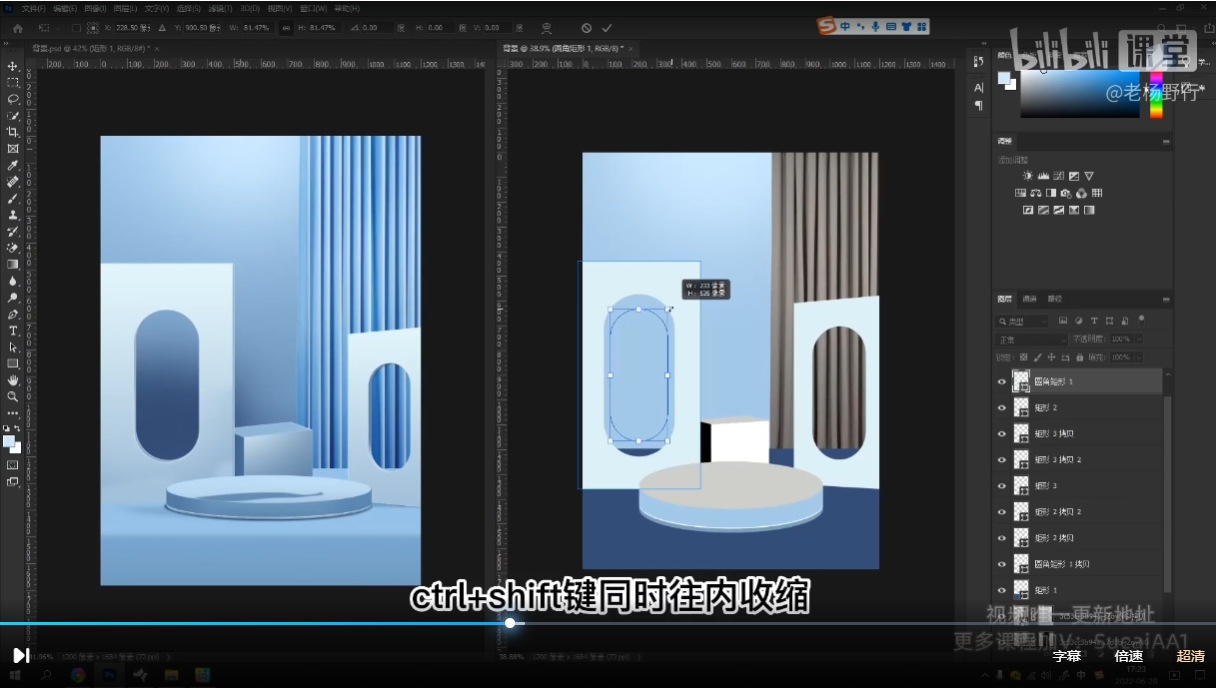Open the 文件(F) menu
The image size is (1216, 688).
pyautogui.click(x=34, y=8)
